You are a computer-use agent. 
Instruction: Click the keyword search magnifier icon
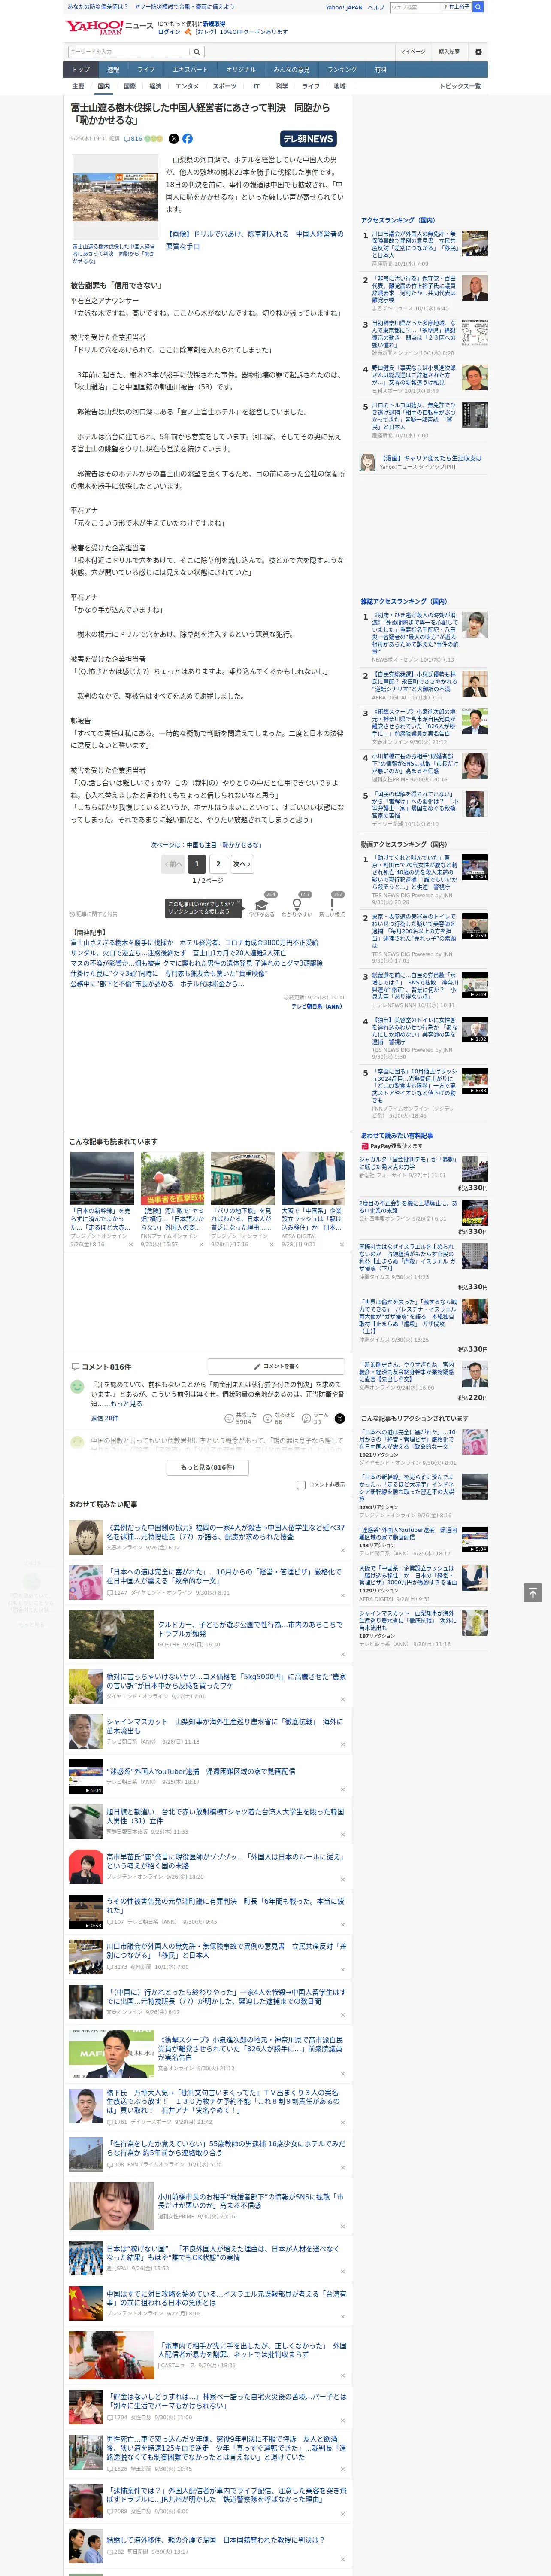tap(197, 52)
